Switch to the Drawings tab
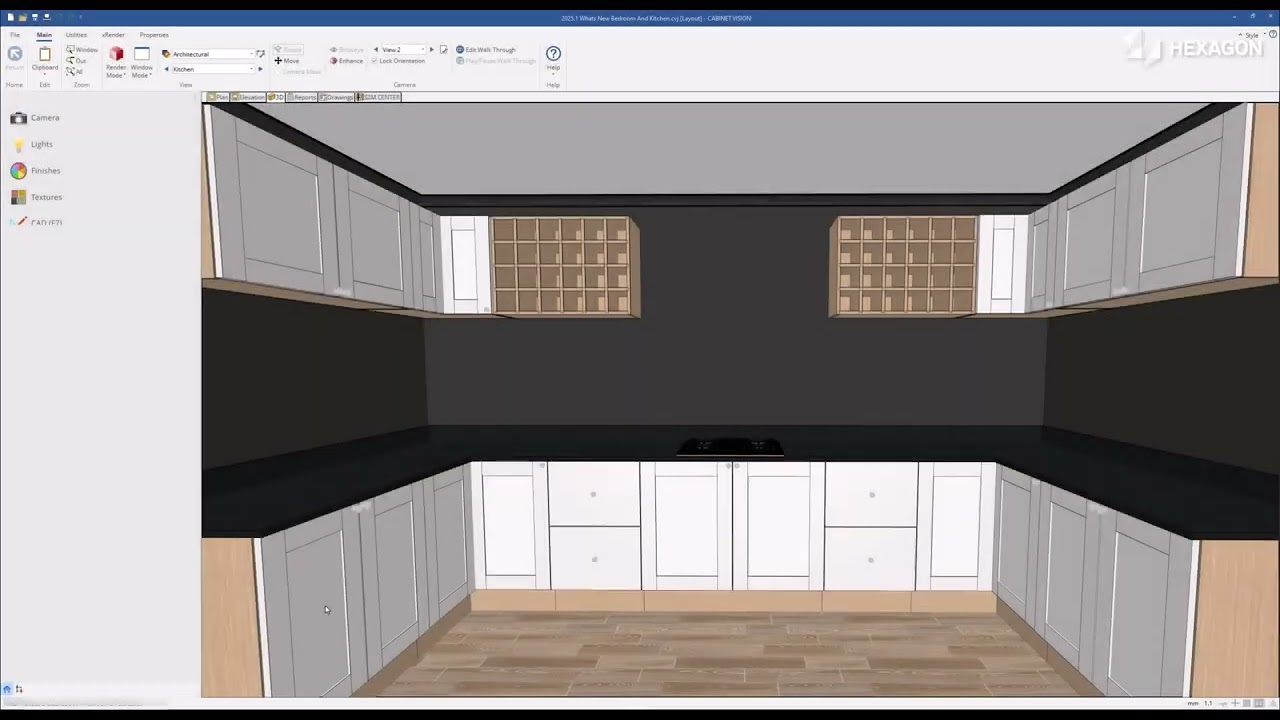1280x720 pixels. pos(336,97)
